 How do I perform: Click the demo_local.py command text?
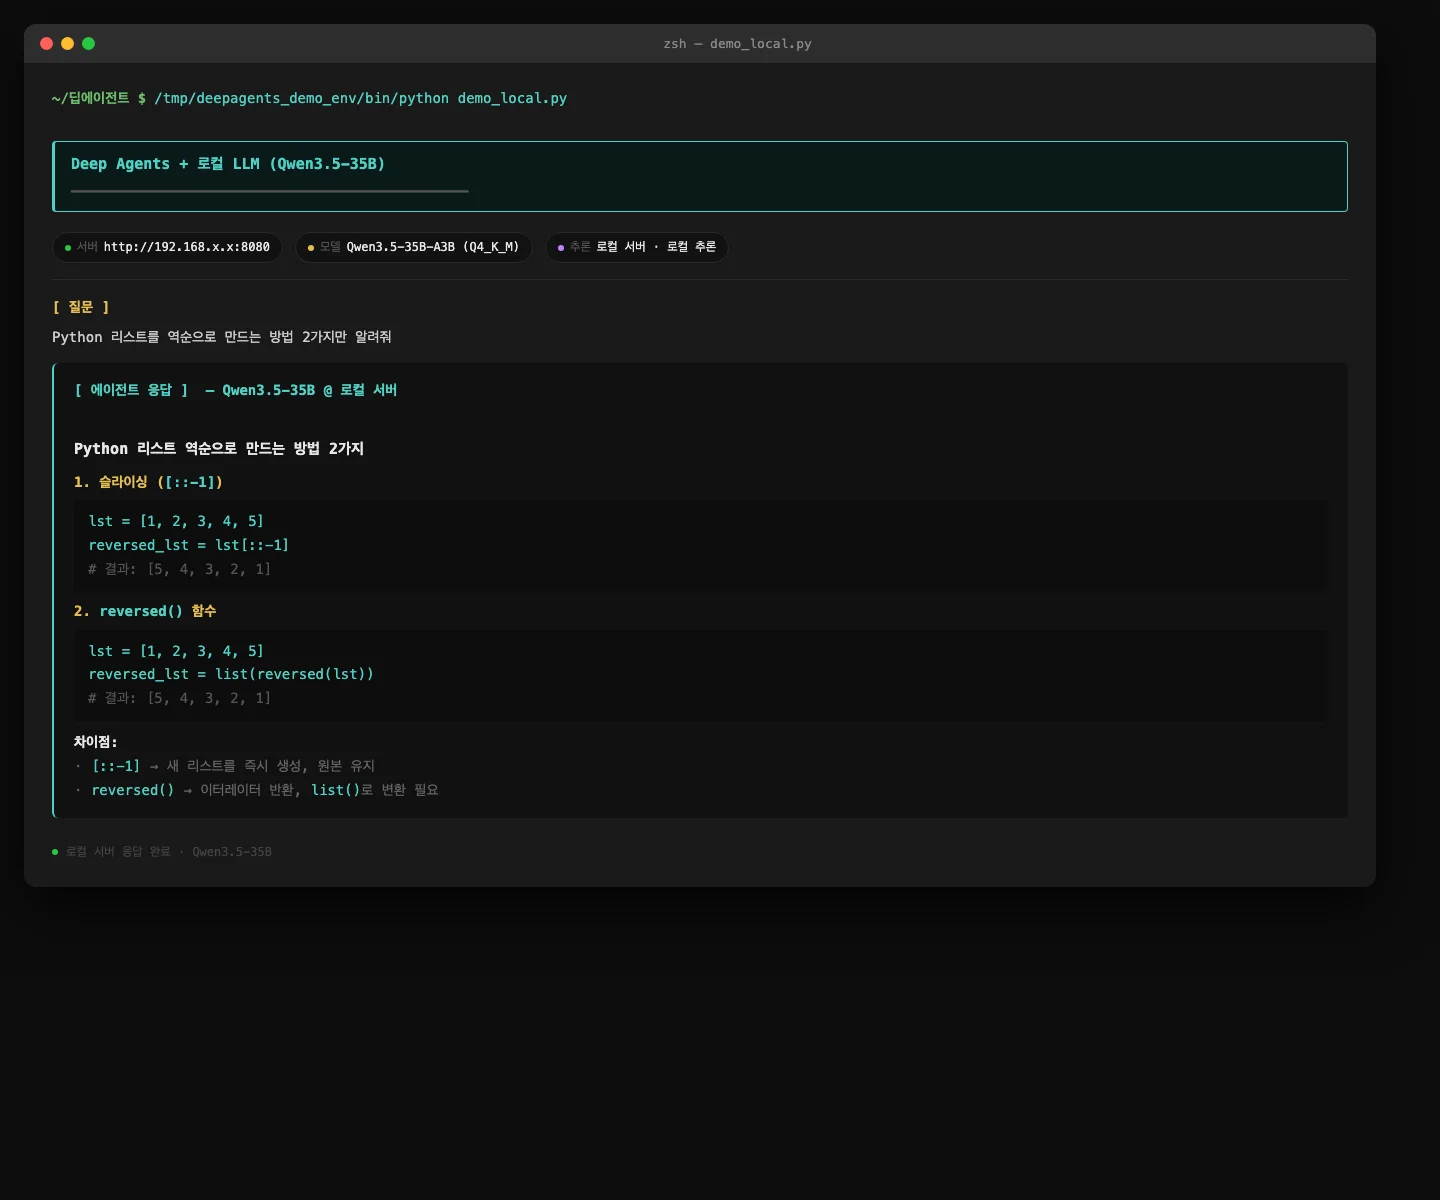tap(512, 98)
